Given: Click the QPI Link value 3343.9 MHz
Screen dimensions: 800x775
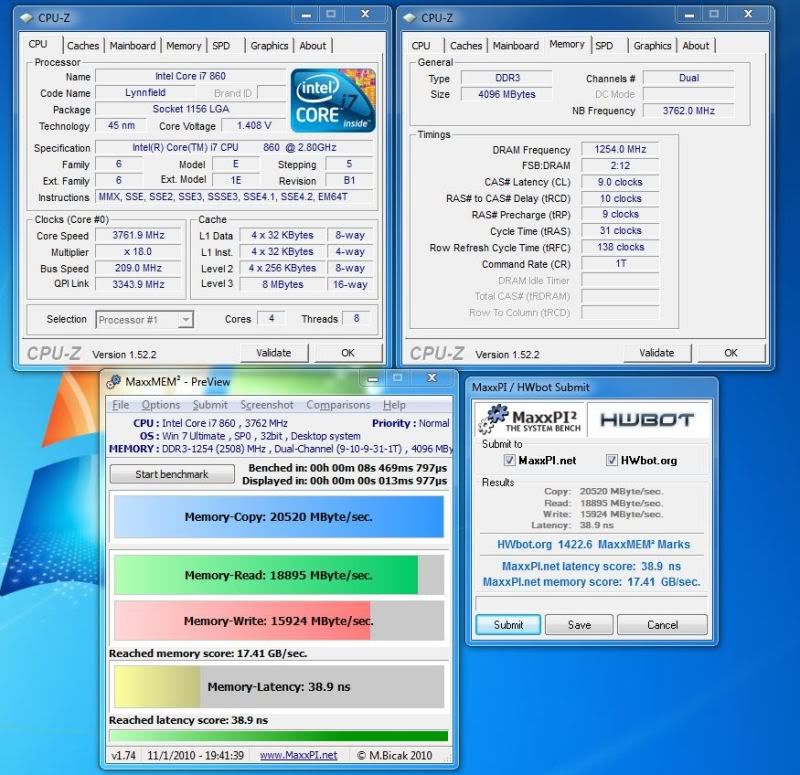Looking at the screenshot, I should [x=138, y=284].
